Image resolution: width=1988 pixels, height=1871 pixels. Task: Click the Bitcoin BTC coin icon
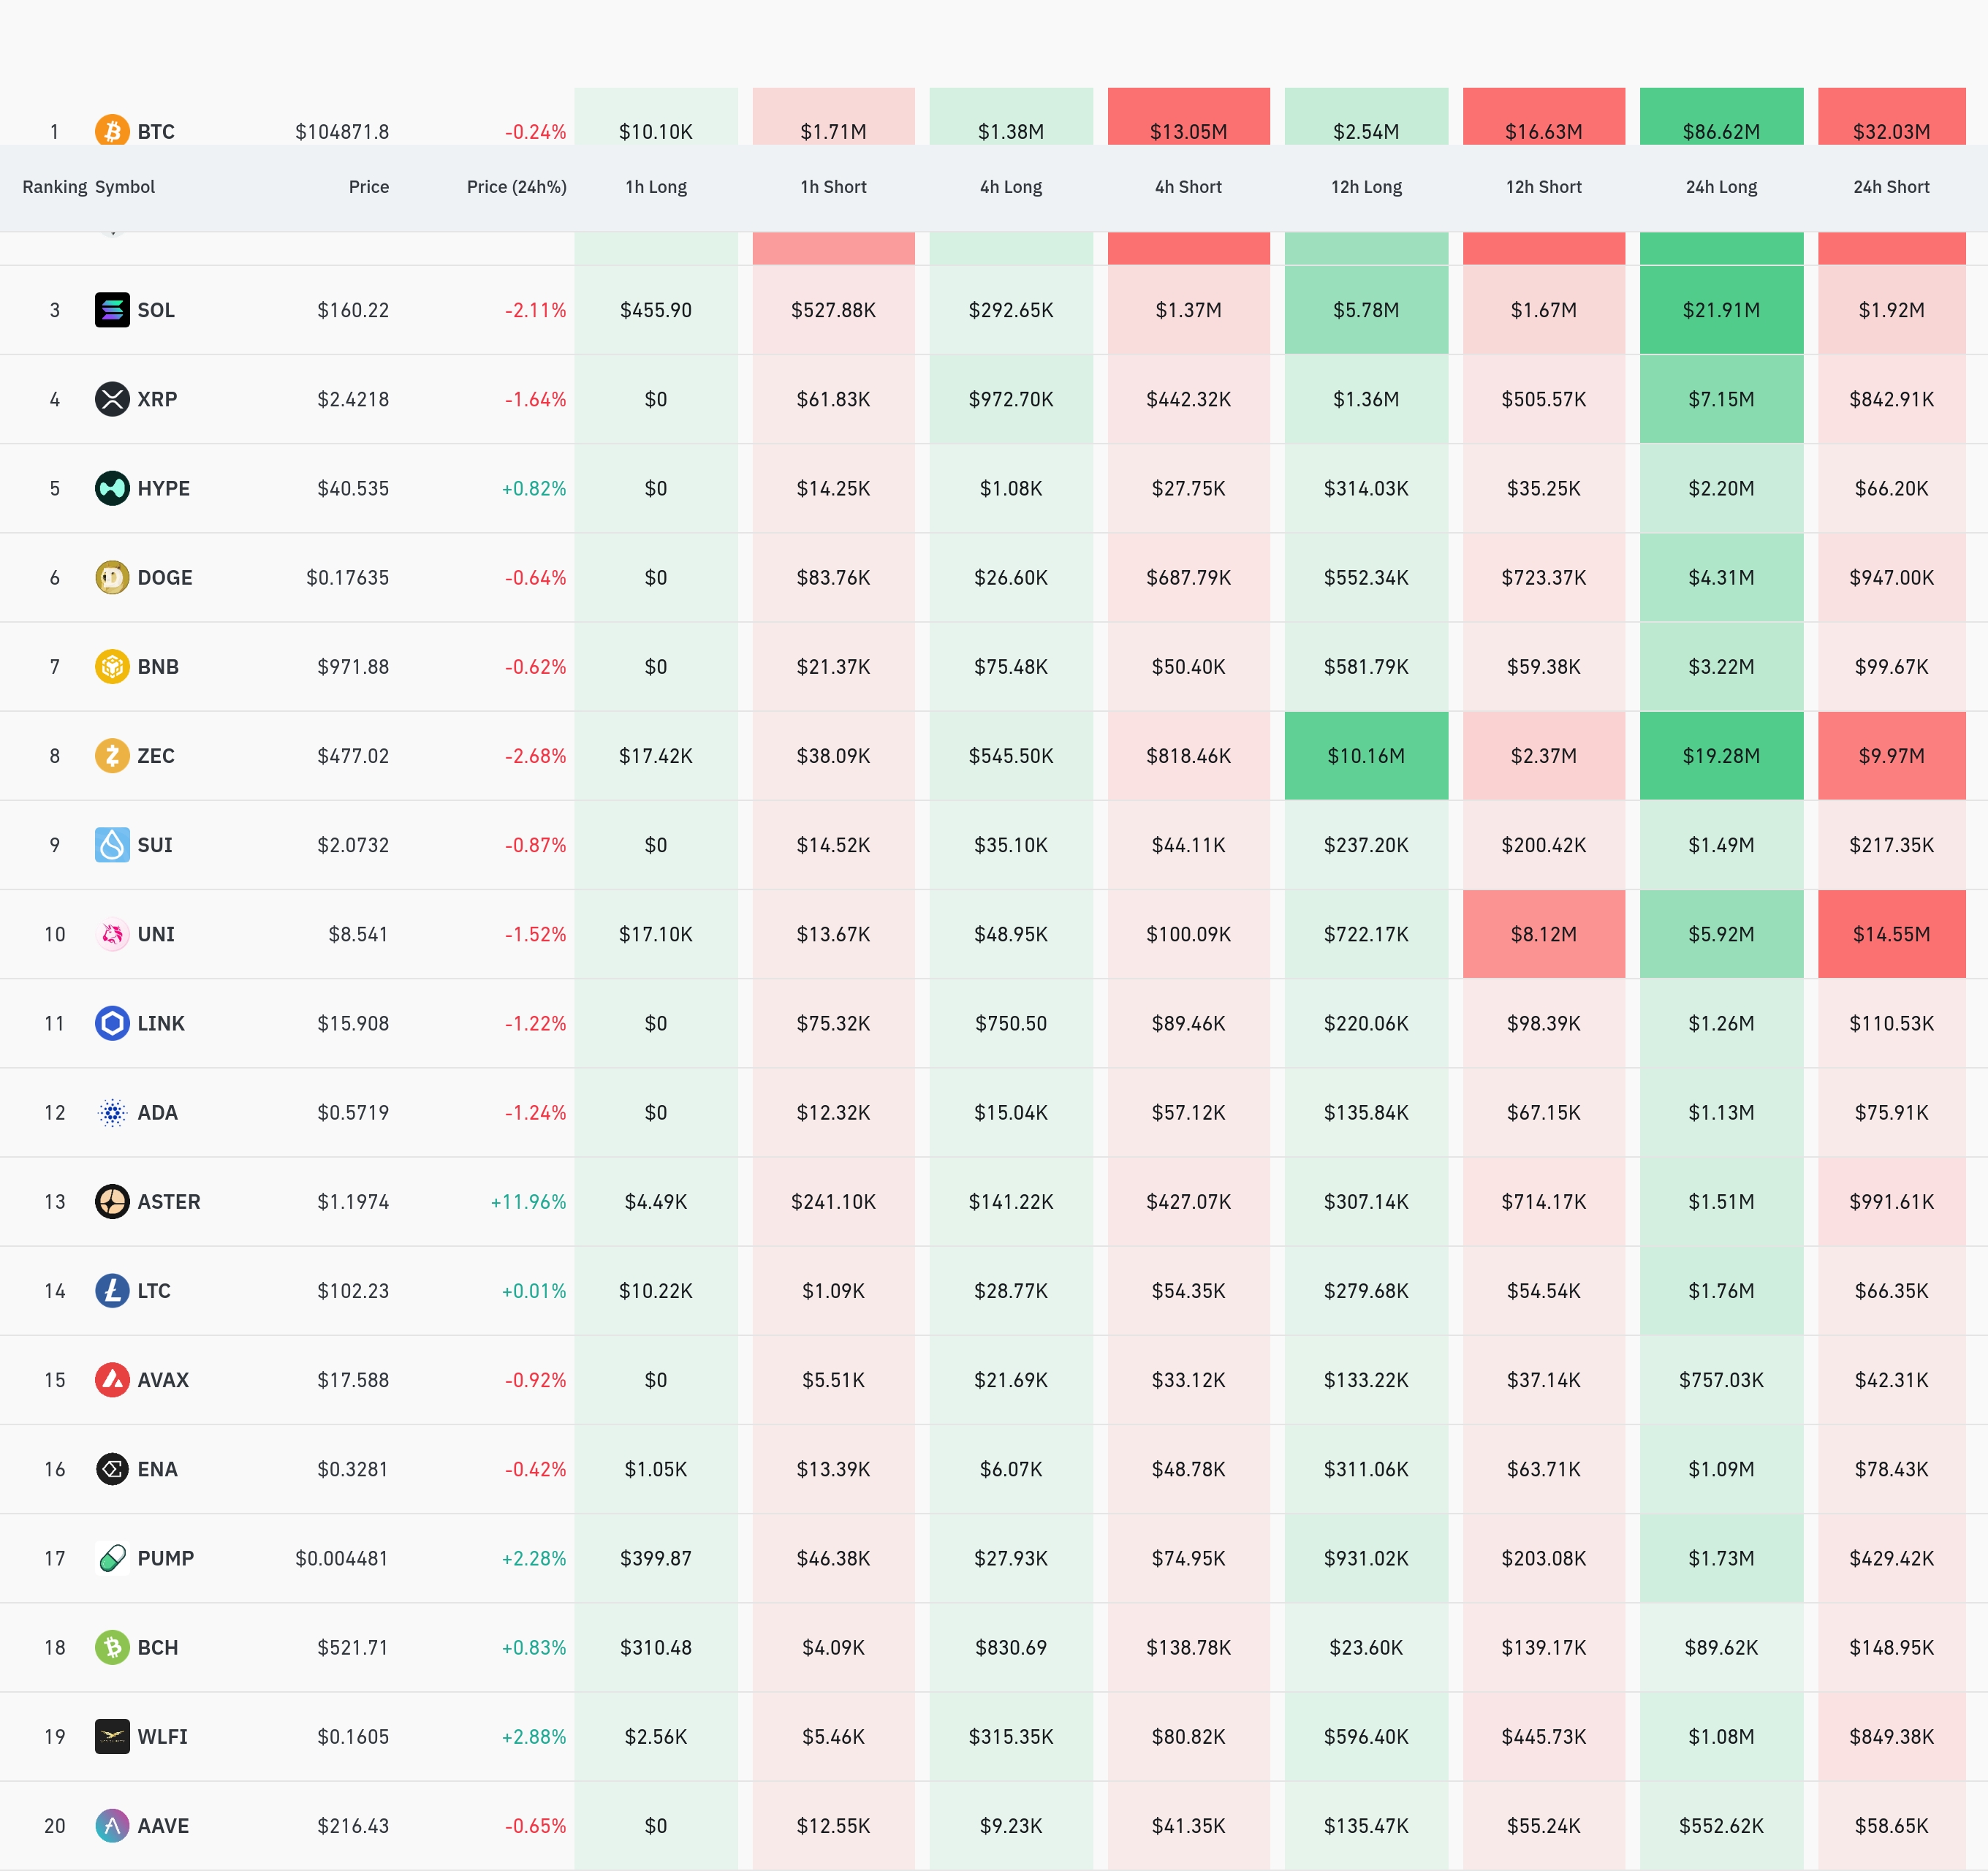coord(112,130)
